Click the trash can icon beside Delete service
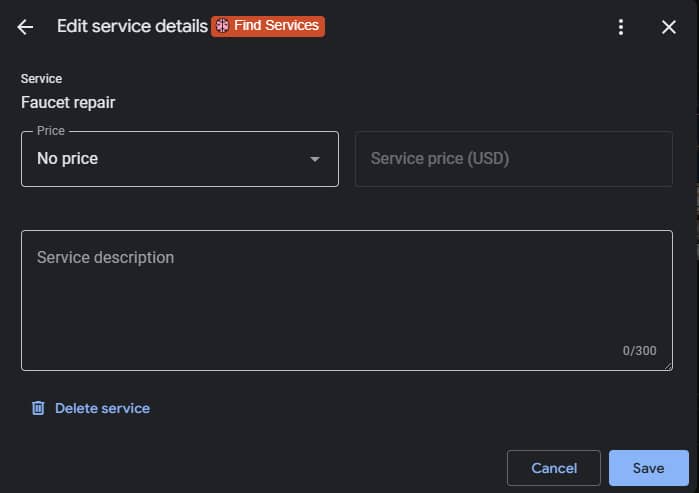699x493 pixels. pyautogui.click(x=38, y=408)
